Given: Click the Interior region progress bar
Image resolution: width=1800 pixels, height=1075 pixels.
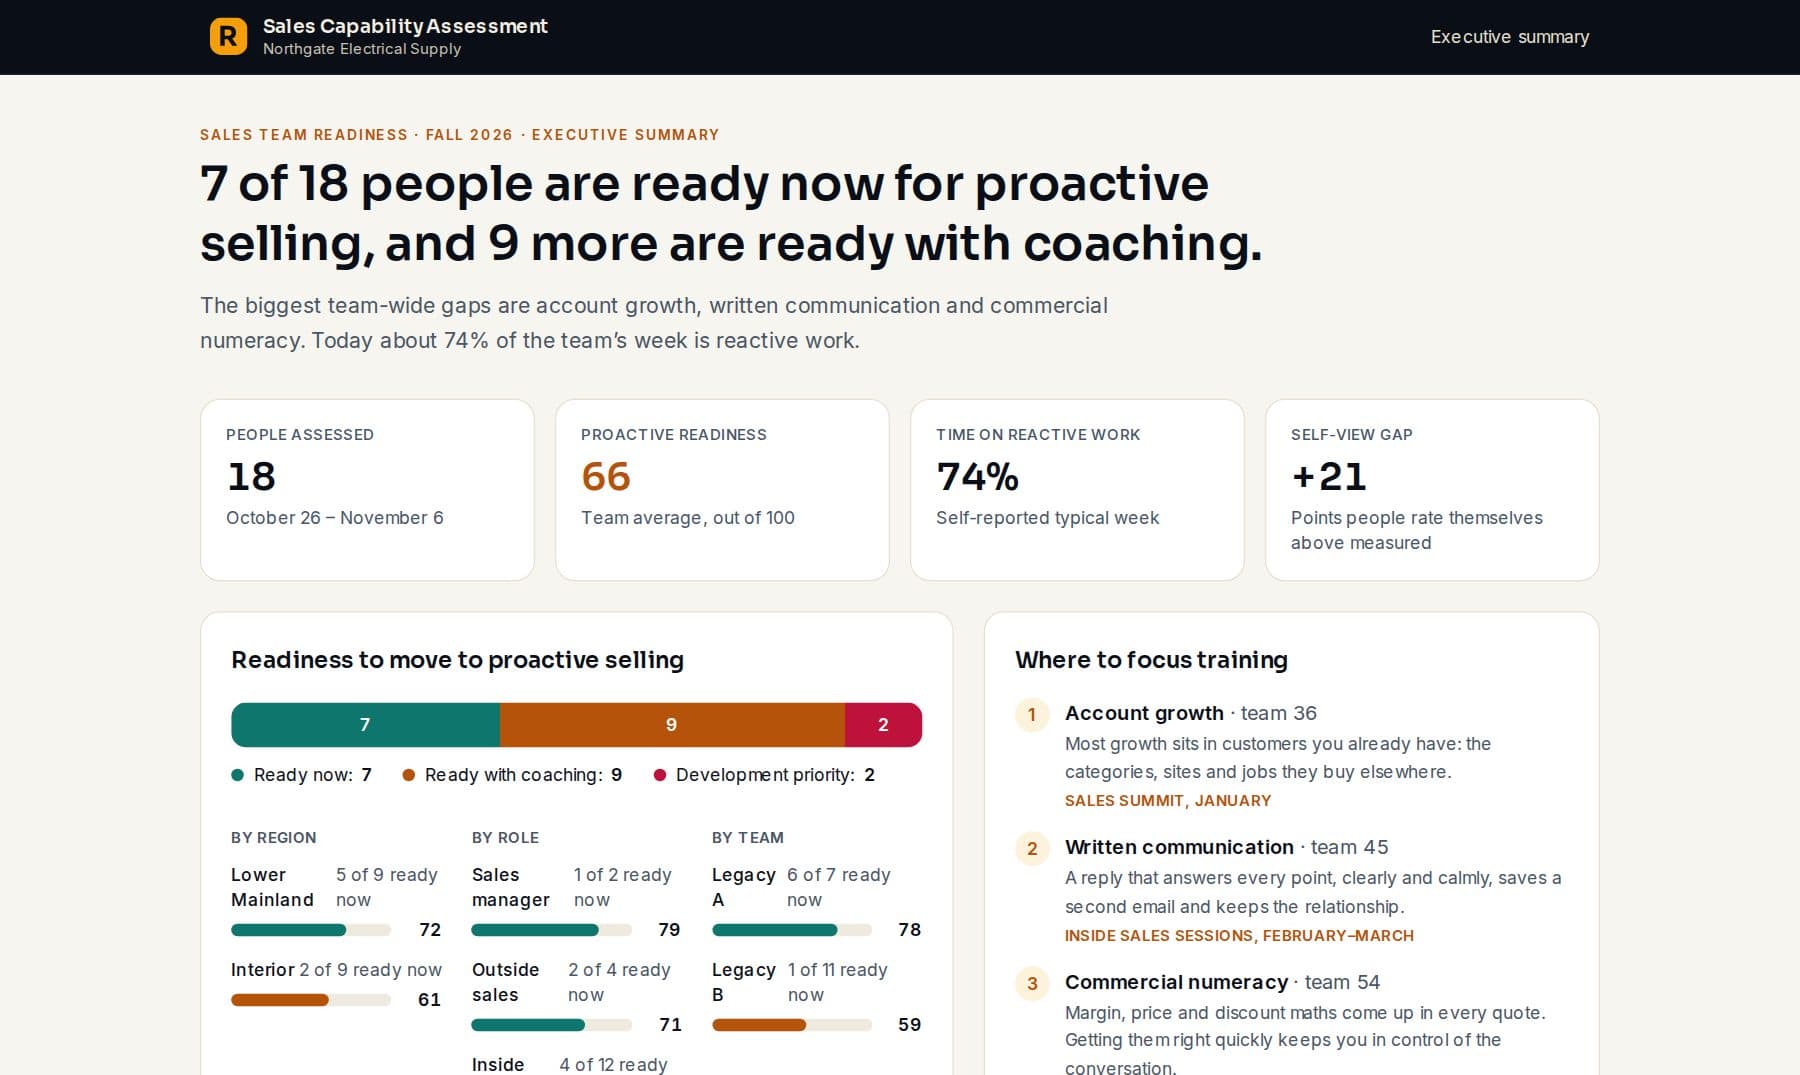Looking at the screenshot, I should click(x=311, y=1000).
